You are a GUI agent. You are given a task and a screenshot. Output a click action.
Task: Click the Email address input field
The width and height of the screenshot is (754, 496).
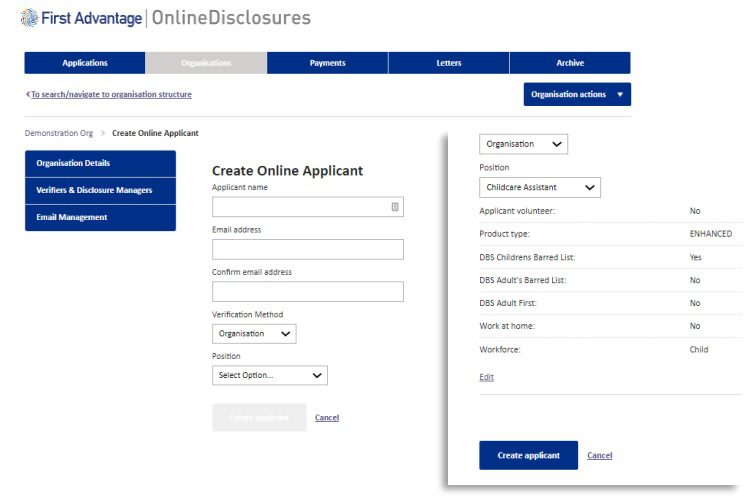click(x=307, y=249)
